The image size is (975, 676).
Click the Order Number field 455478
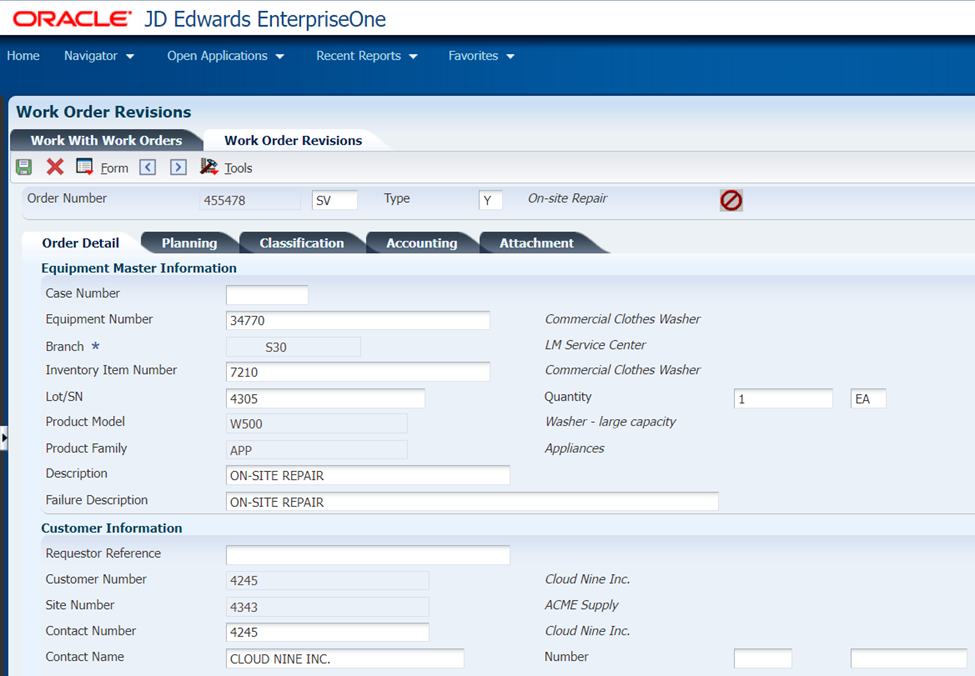pyautogui.click(x=250, y=200)
